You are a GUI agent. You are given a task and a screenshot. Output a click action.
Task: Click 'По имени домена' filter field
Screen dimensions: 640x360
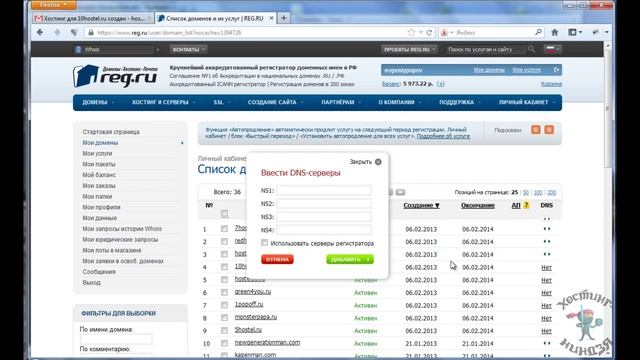[x=116, y=339]
